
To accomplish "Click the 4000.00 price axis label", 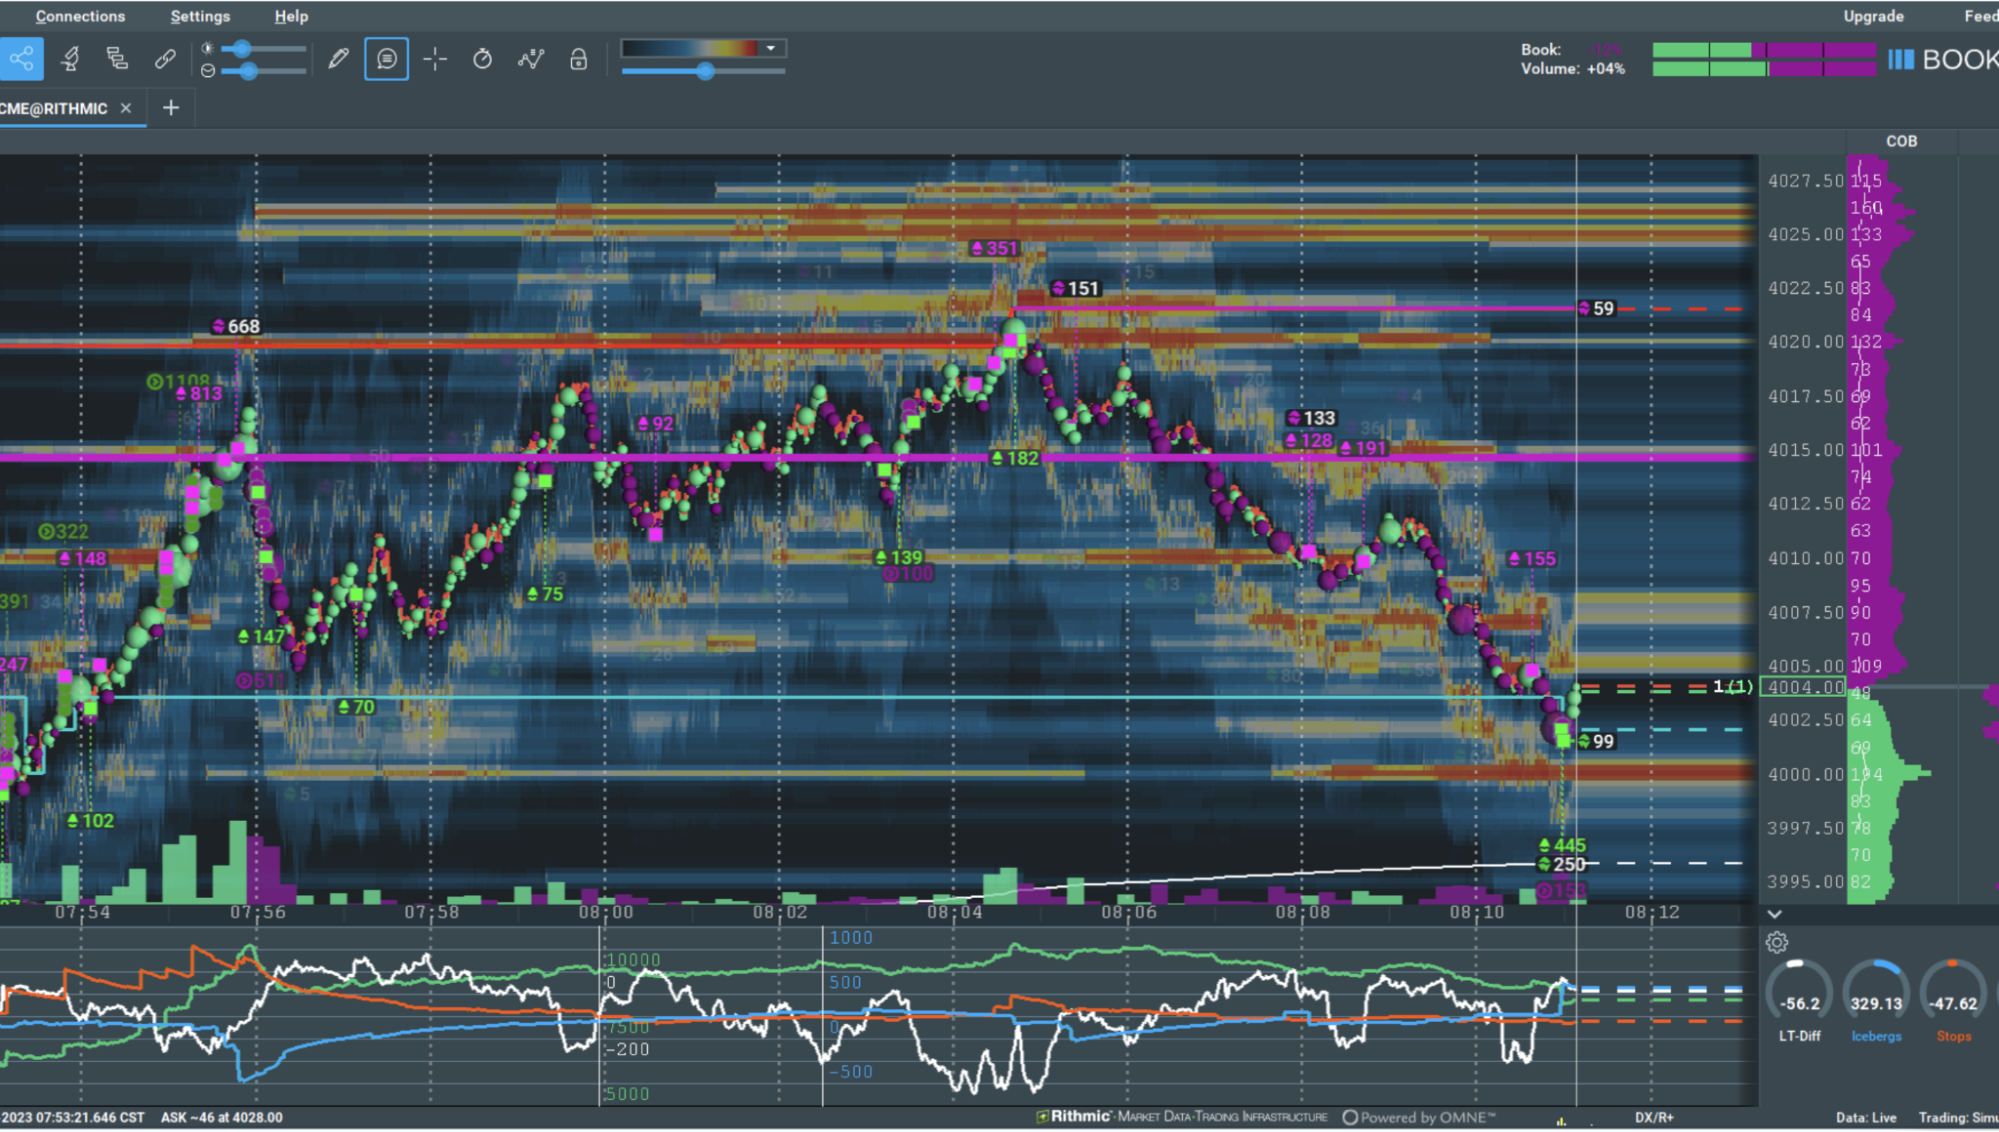I will [1805, 774].
